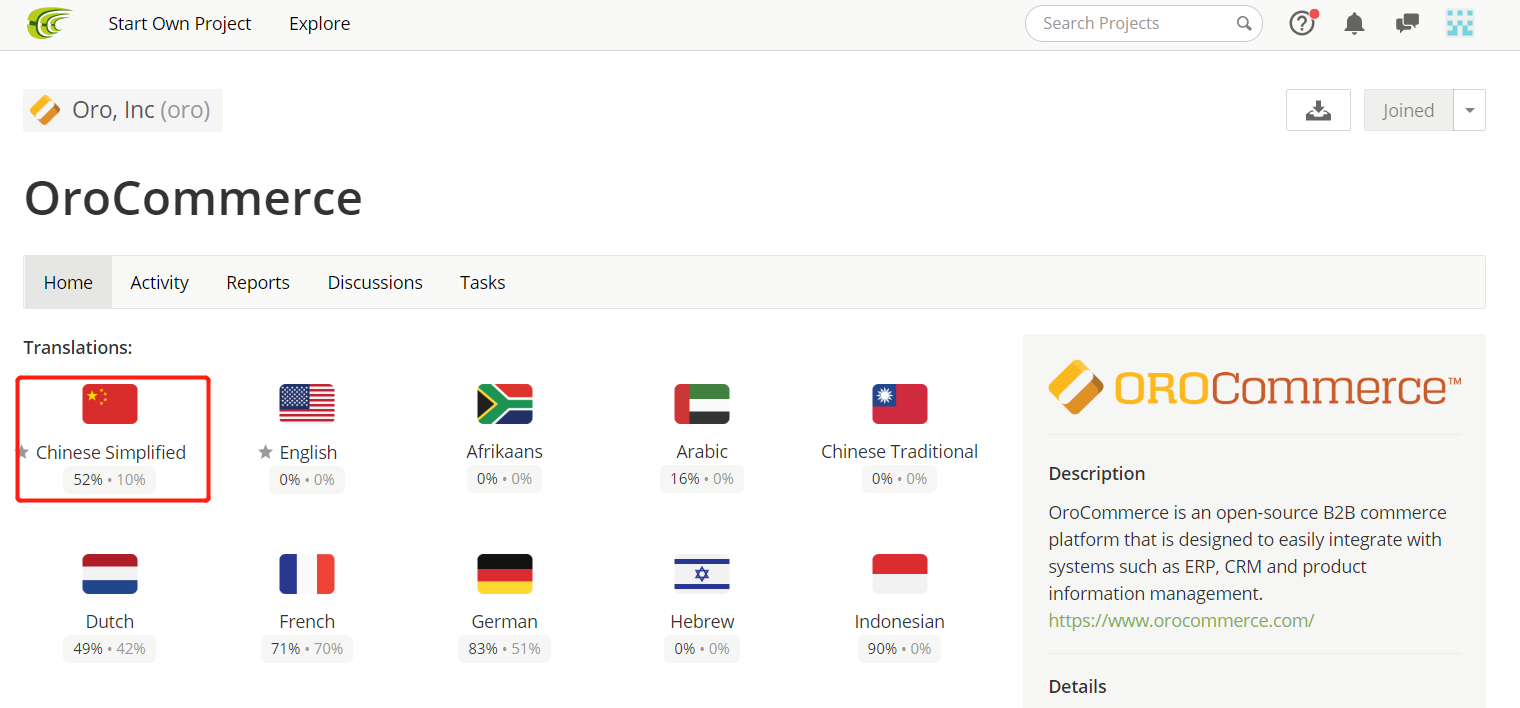Switch to the Discussions tab

[x=375, y=282]
